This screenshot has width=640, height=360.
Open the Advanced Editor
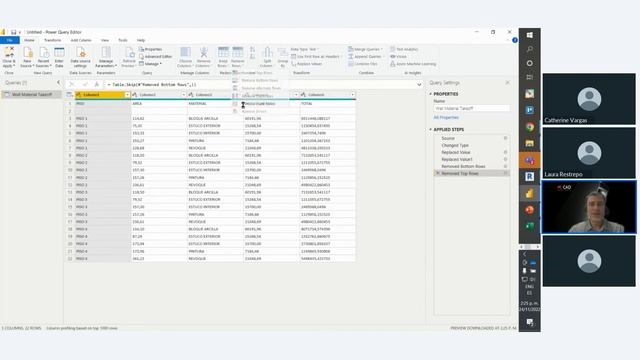pos(156,57)
